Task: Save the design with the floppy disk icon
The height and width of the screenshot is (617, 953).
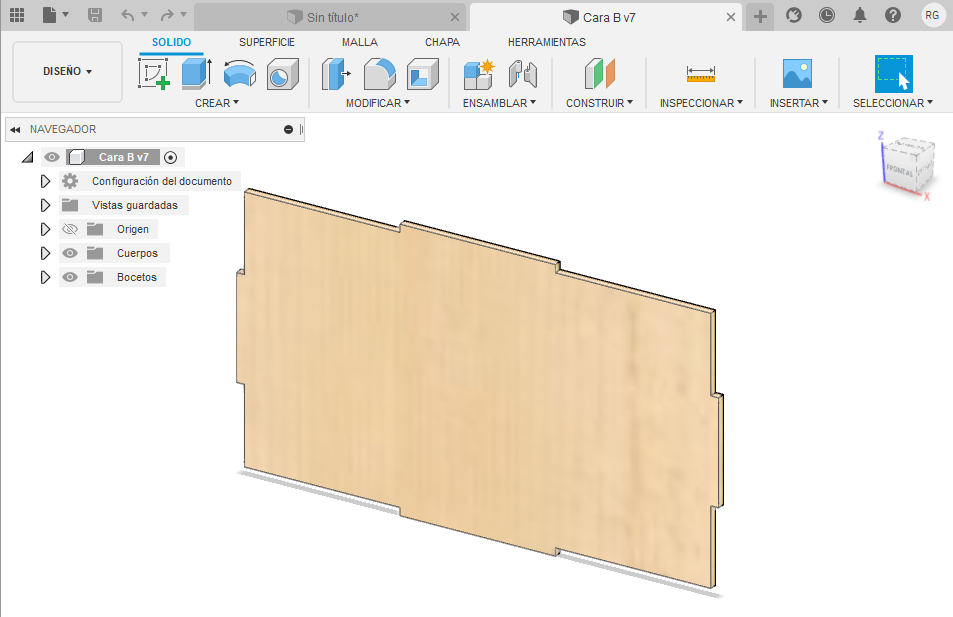Action: click(x=95, y=15)
